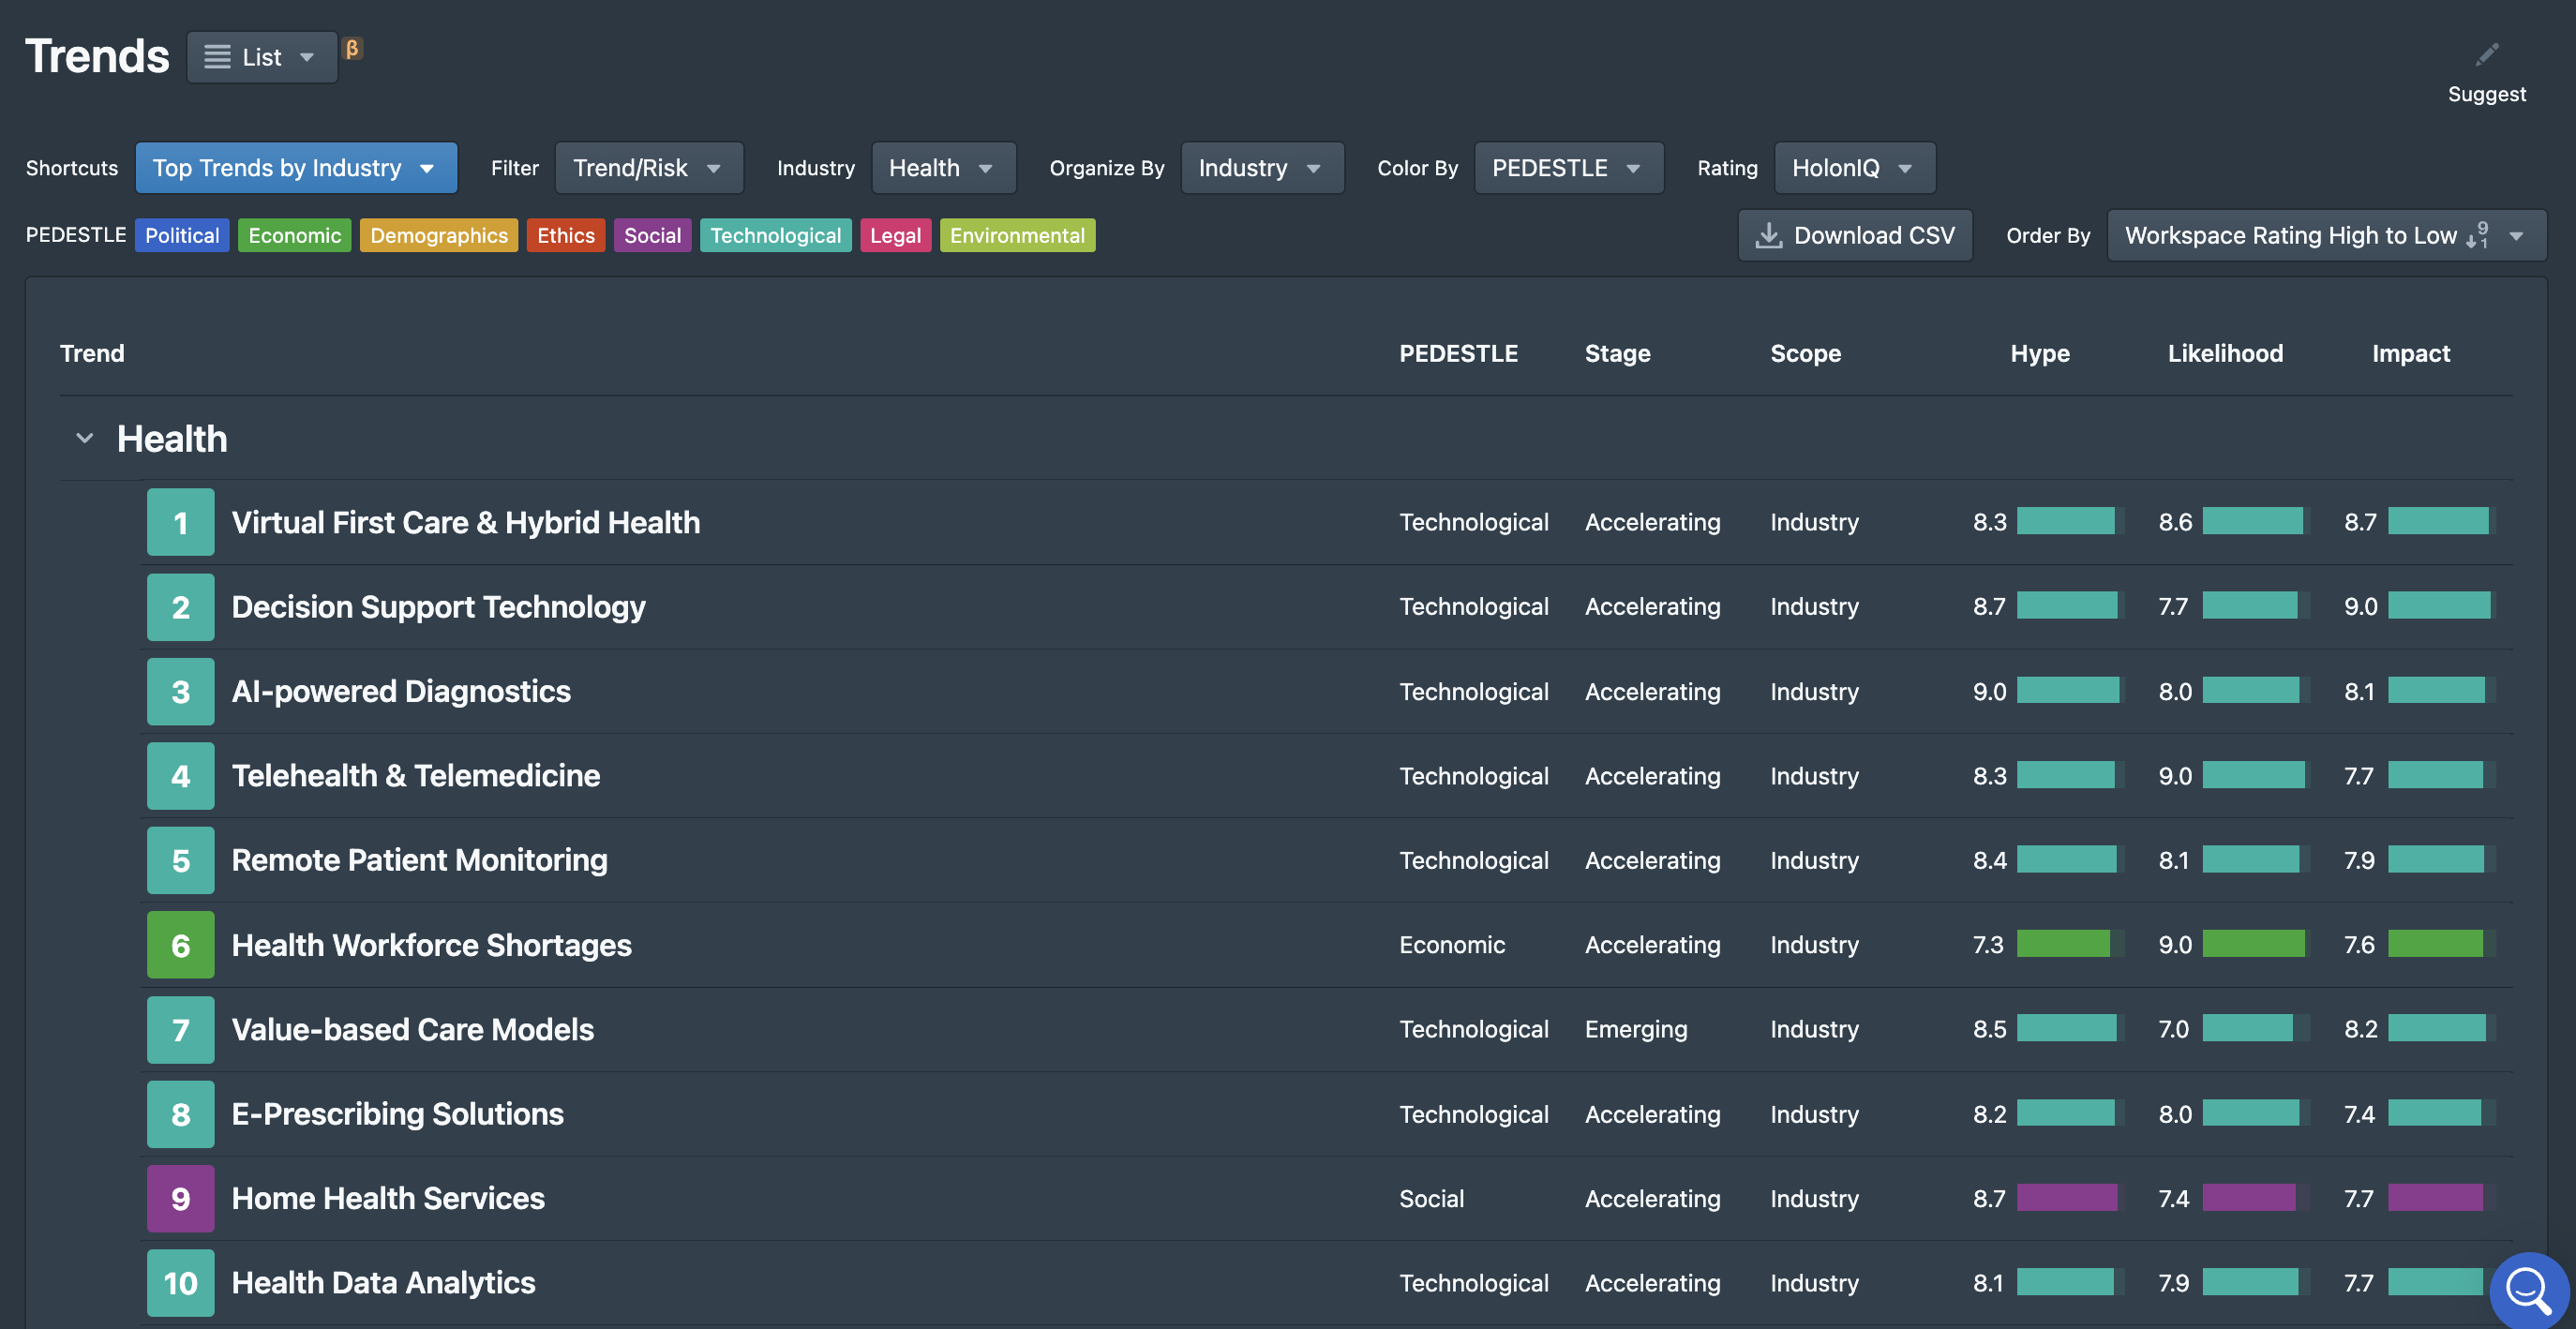Open the Order By Workspace Rating dropdown
This screenshot has width=2576, height=1329.
[2326, 235]
